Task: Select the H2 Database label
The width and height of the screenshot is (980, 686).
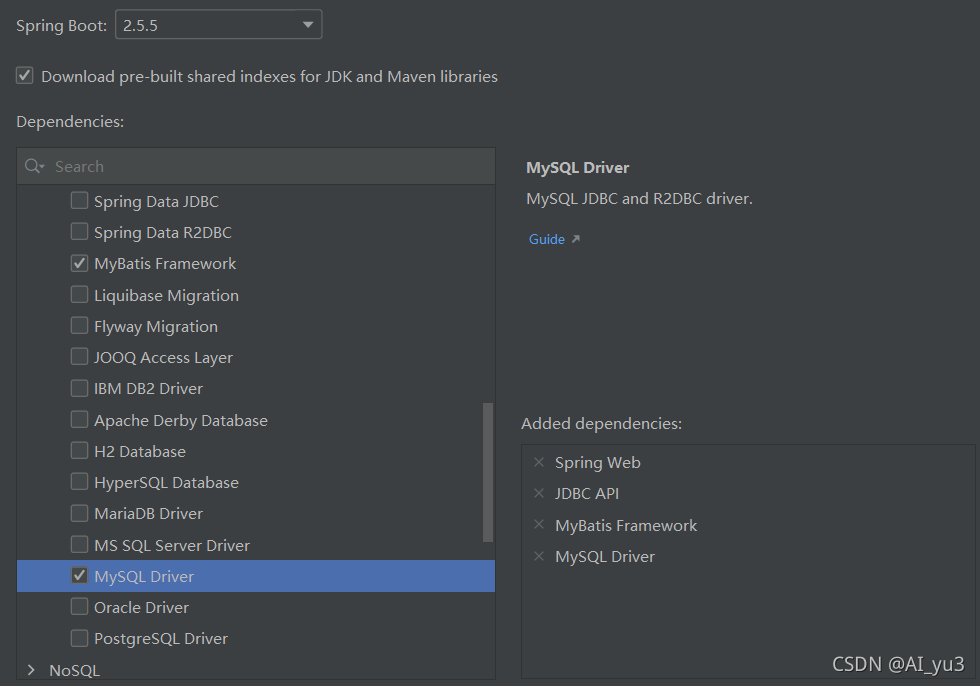Action: click(x=140, y=451)
